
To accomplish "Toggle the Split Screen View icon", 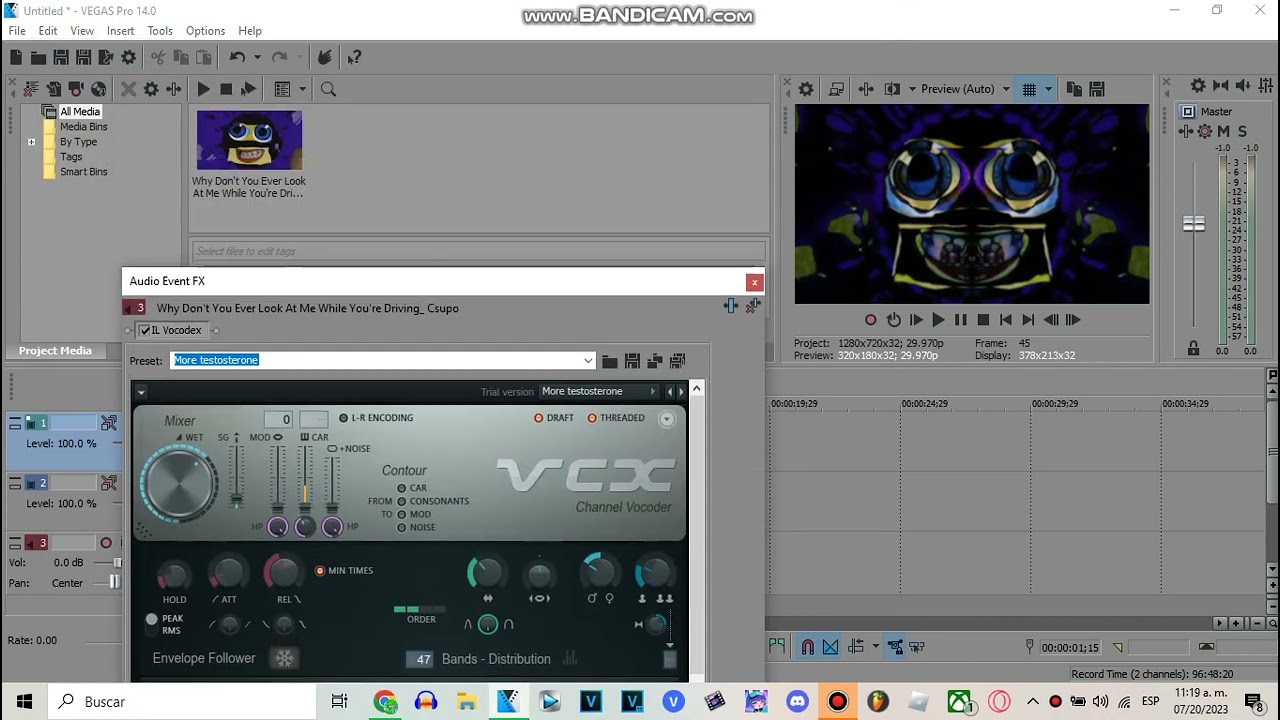I will point(893,89).
